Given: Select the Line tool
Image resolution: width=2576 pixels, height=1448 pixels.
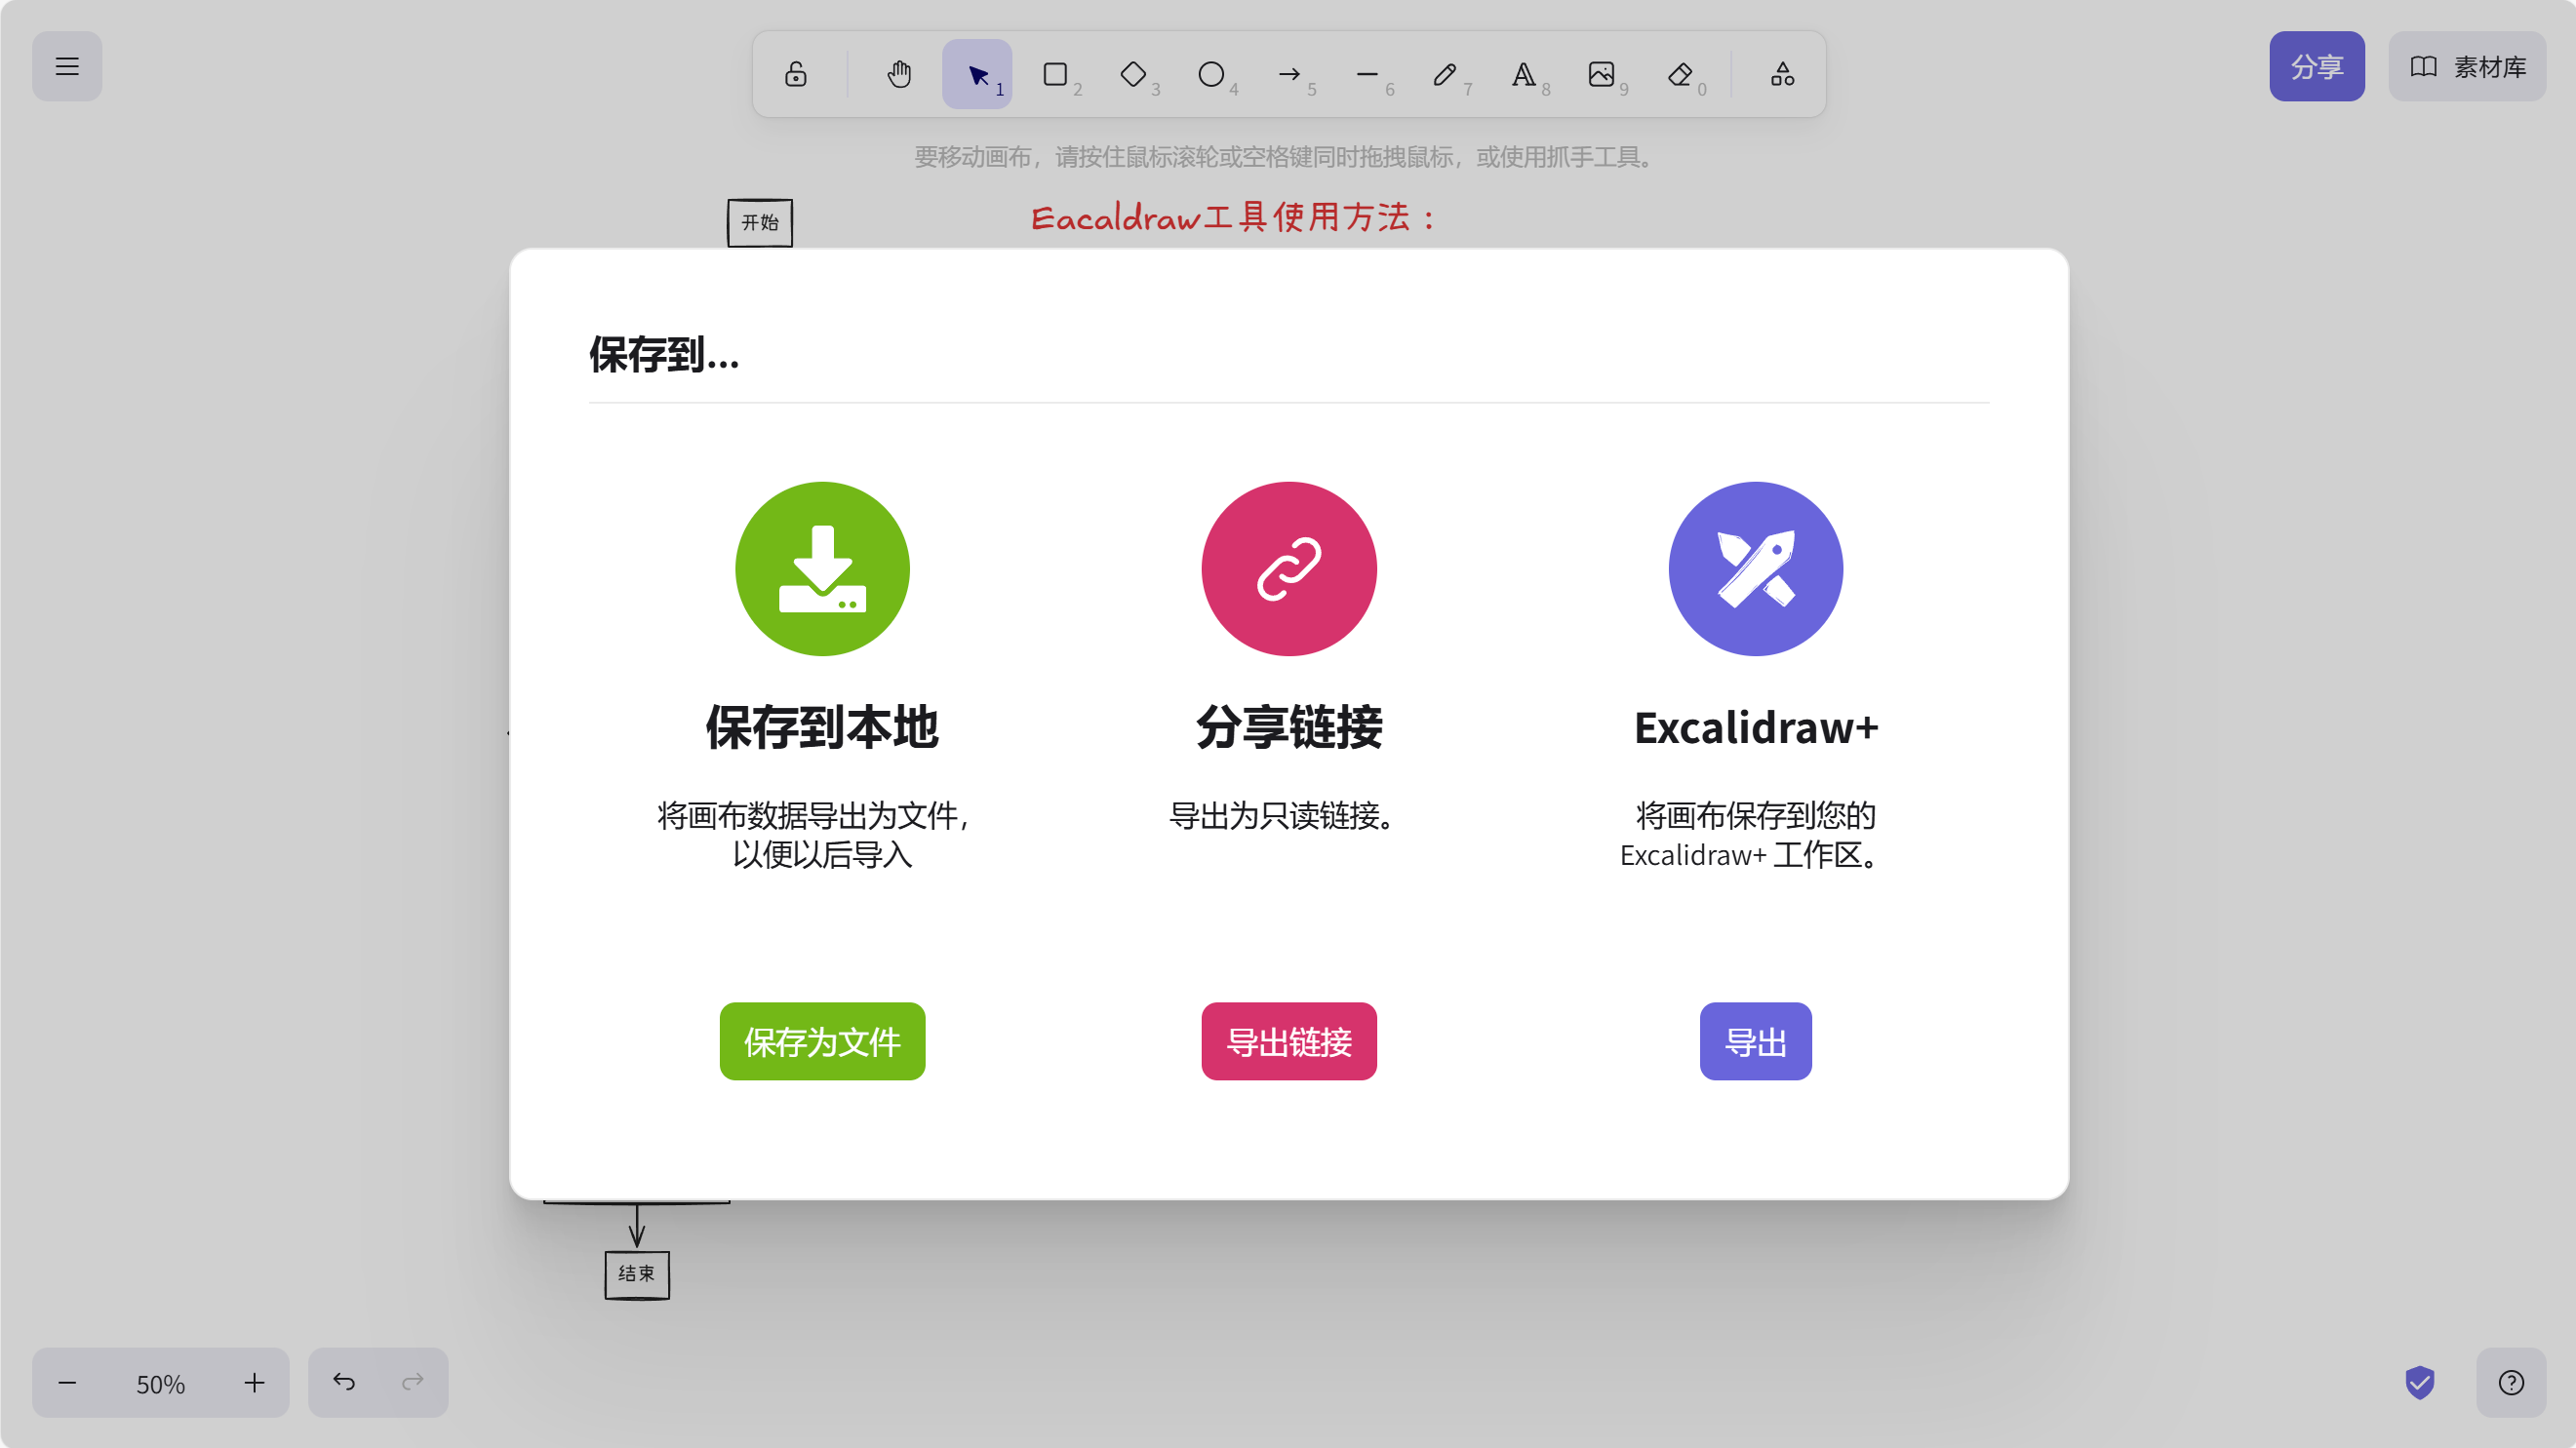Looking at the screenshot, I should coord(1367,73).
